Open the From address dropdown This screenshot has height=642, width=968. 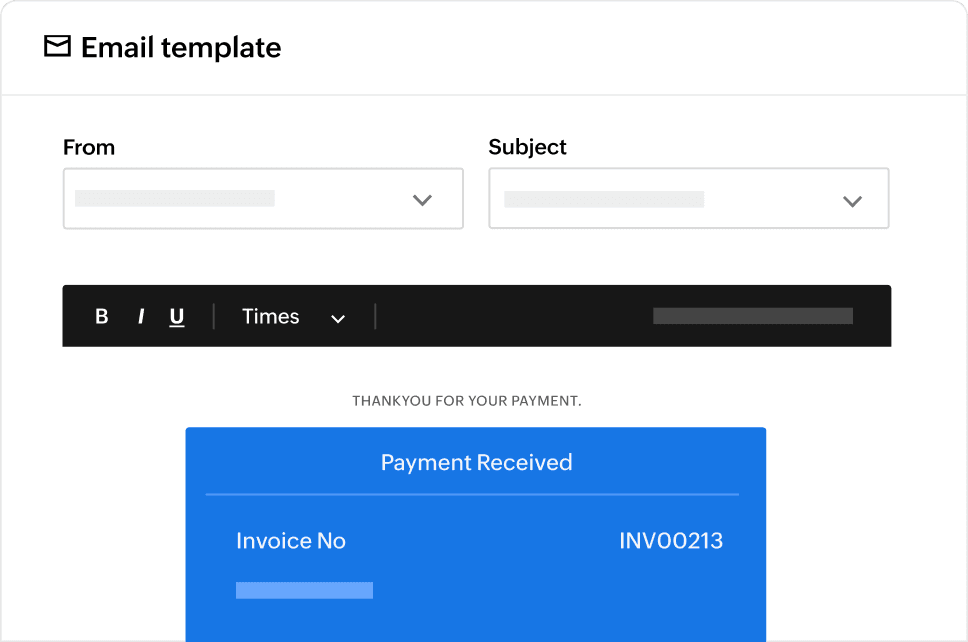(x=421, y=199)
